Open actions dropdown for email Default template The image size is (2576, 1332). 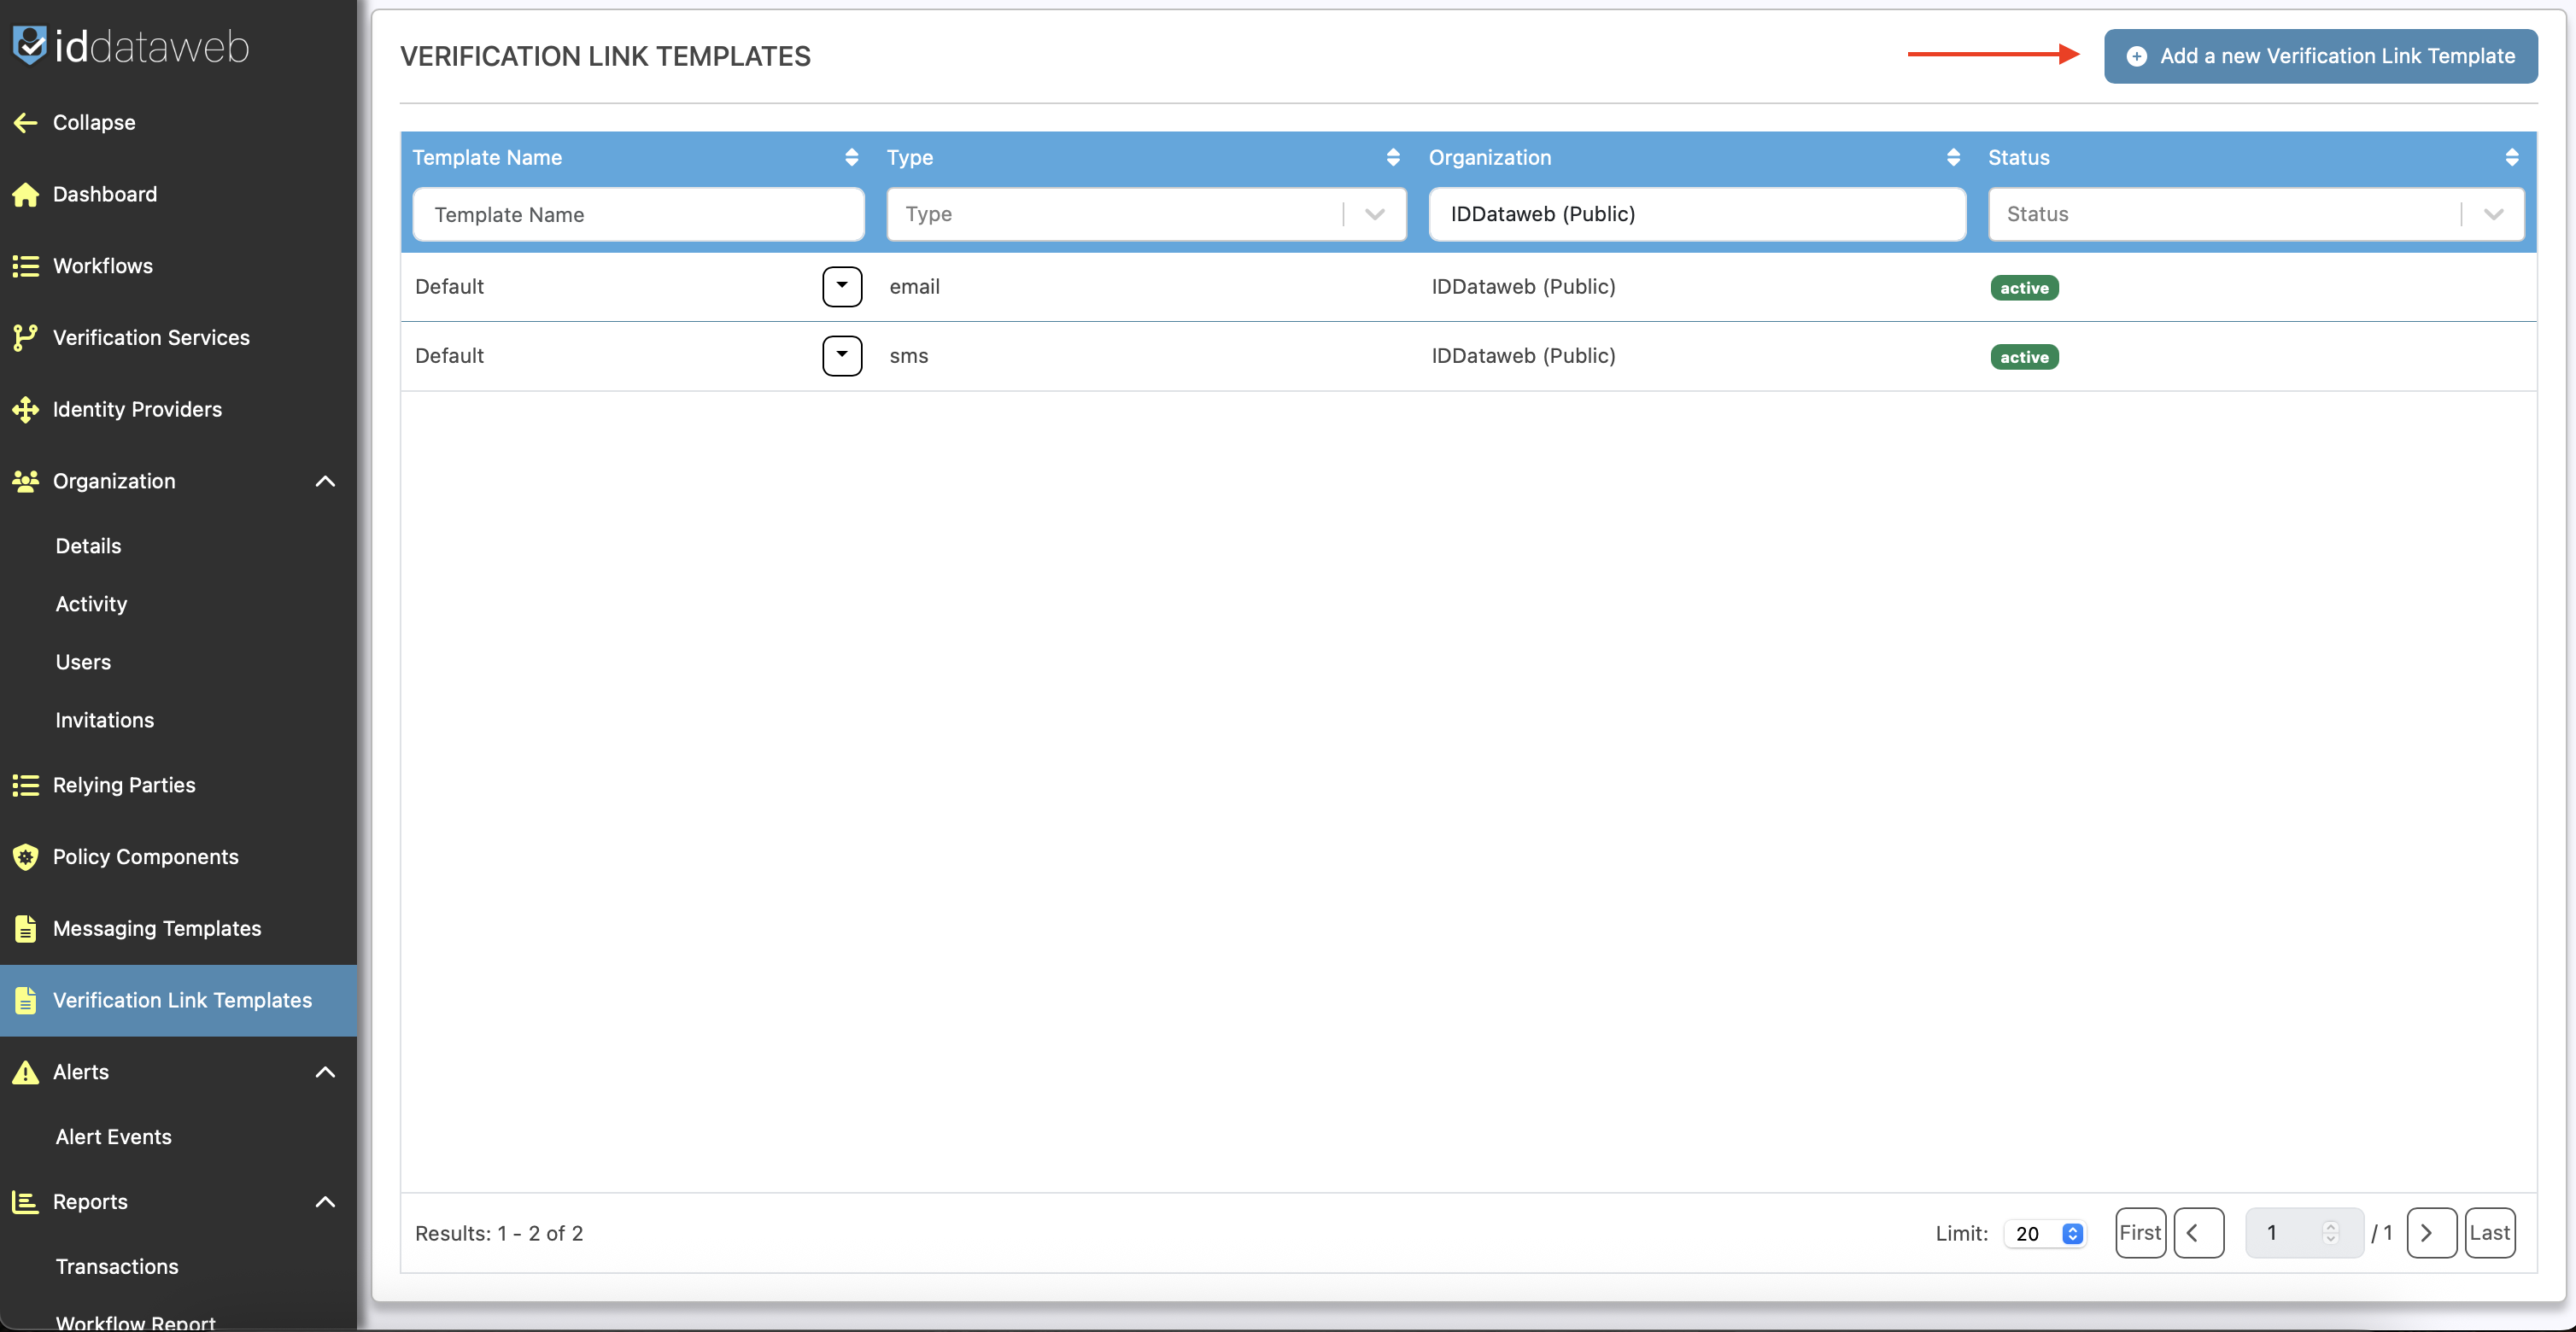[842, 286]
